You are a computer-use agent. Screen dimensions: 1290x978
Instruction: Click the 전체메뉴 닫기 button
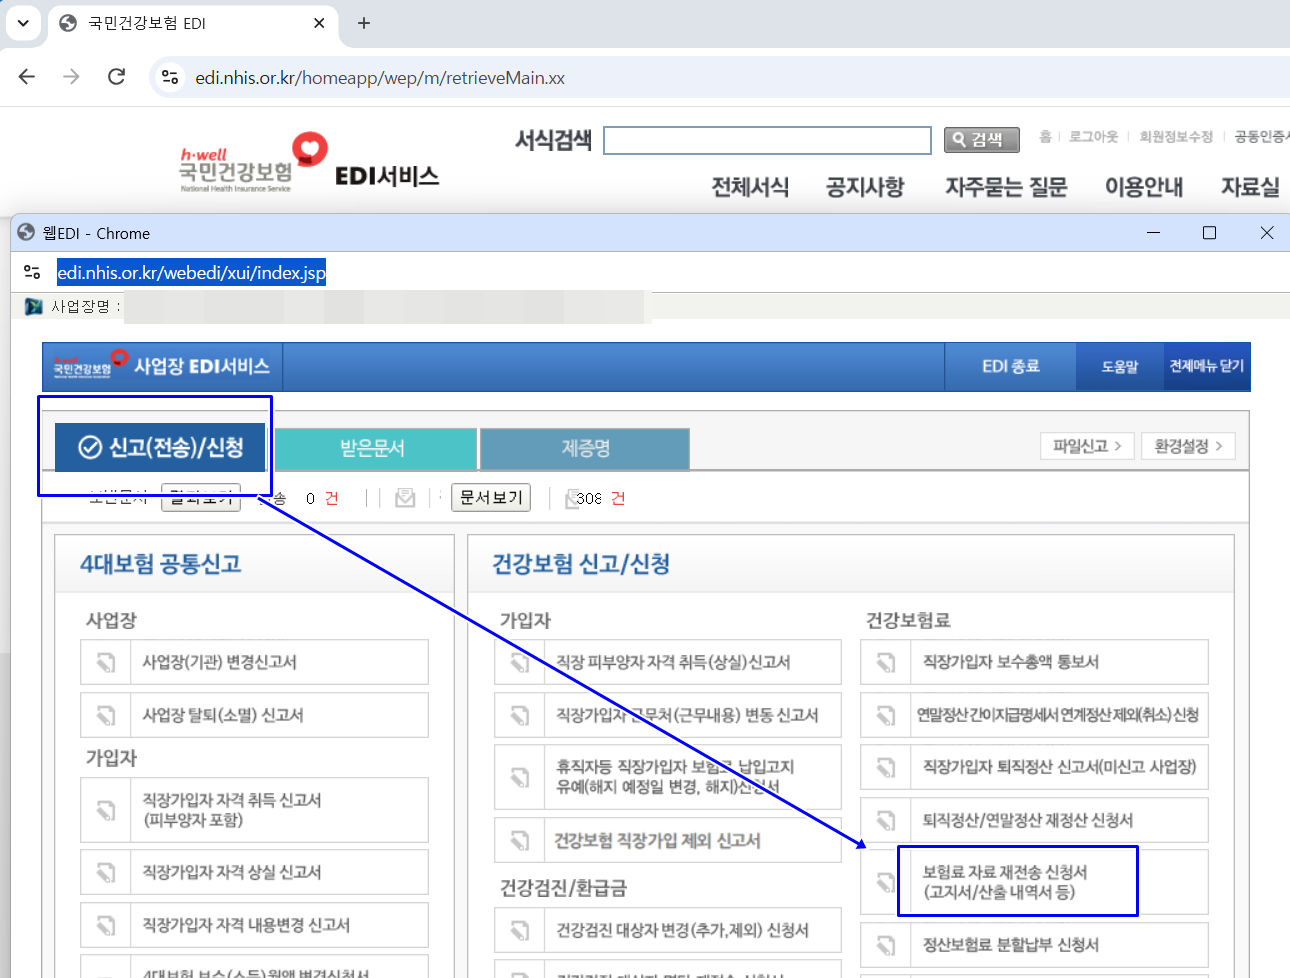coord(1207,367)
